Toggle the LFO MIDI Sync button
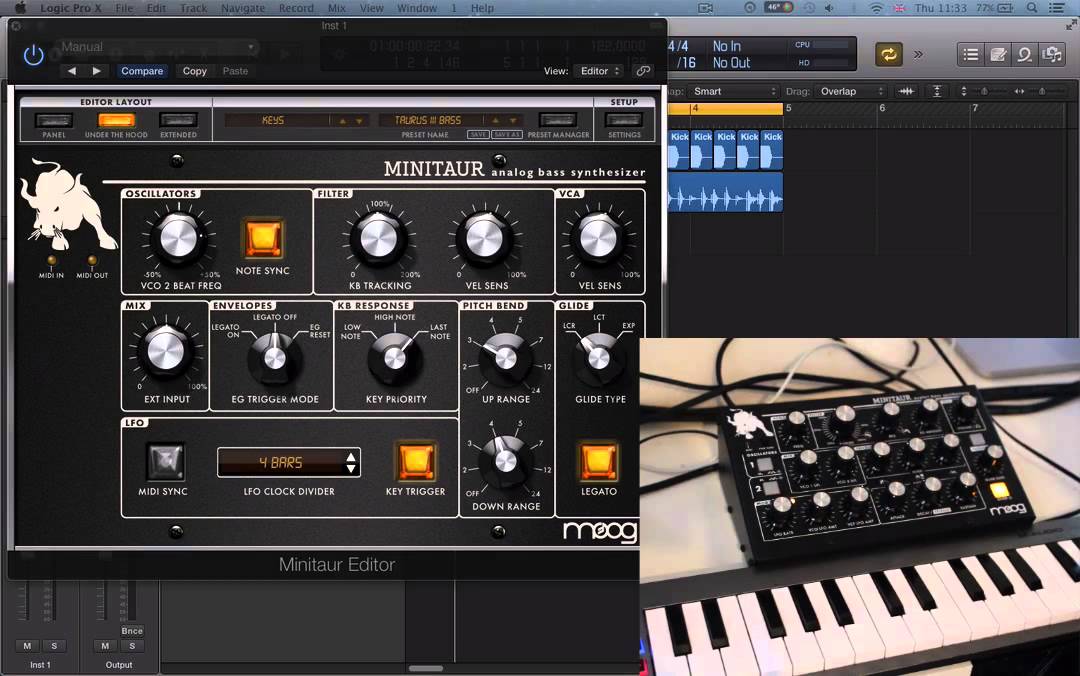This screenshot has width=1080, height=676. click(x=165, y=461)
